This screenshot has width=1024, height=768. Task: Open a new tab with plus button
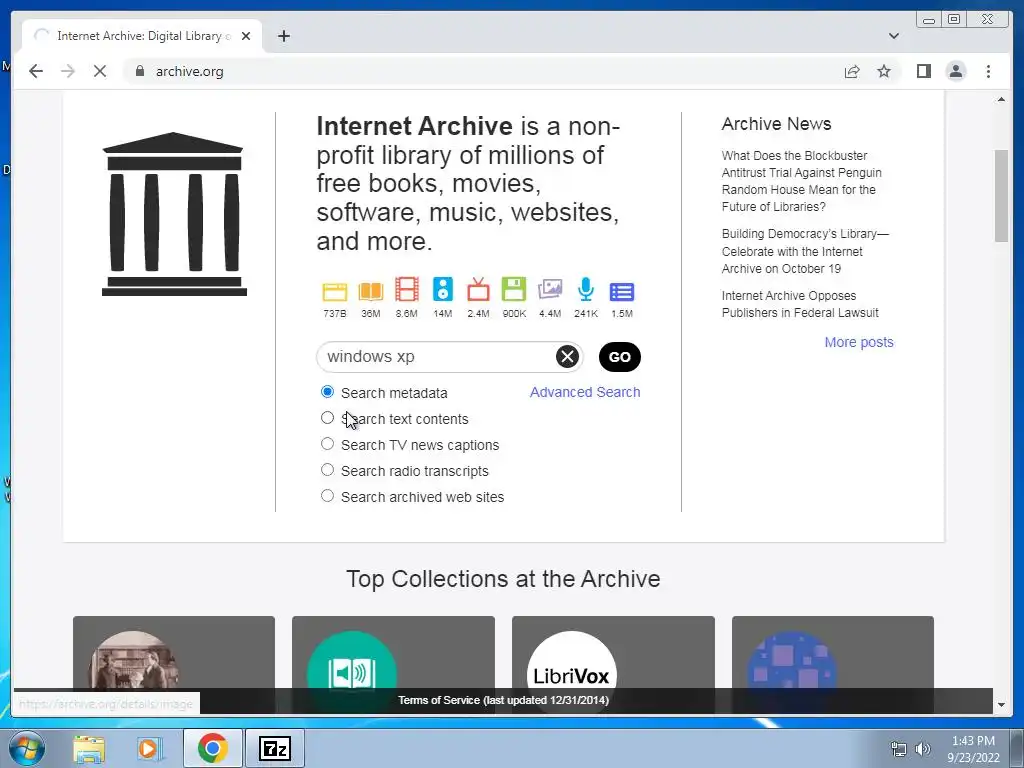pyautogui.click(x=283, y=36)
